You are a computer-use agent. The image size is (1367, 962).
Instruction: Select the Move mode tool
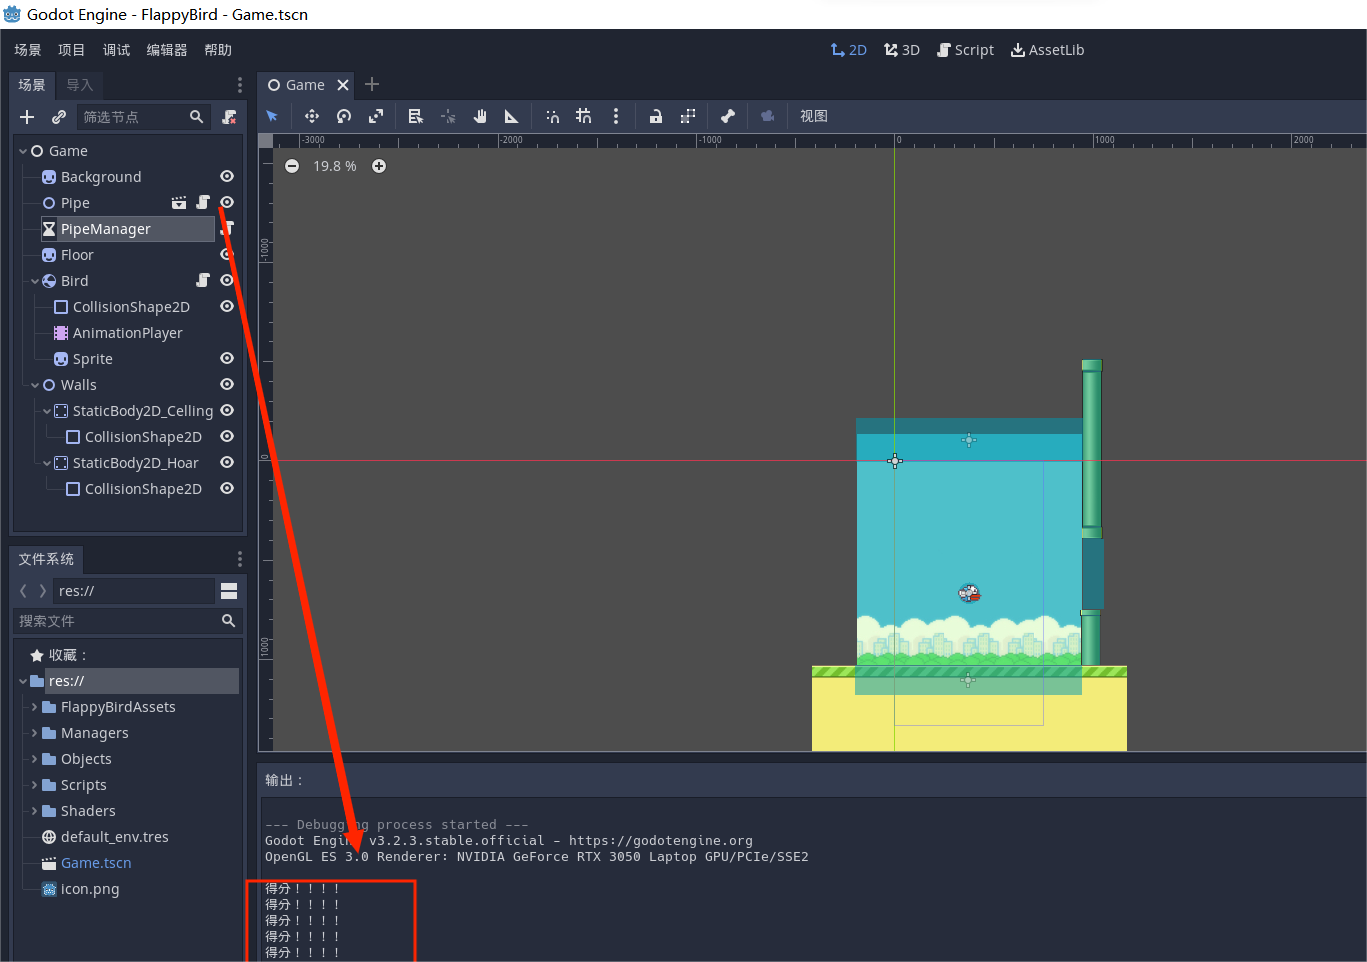312,116
